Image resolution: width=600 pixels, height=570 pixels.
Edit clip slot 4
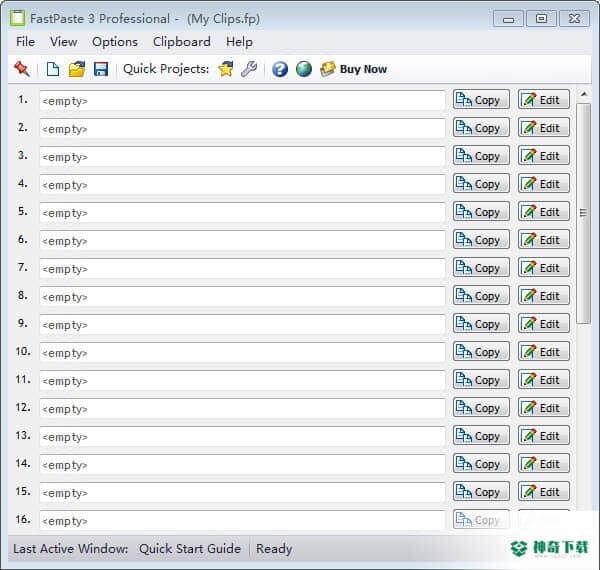point(544,183)
